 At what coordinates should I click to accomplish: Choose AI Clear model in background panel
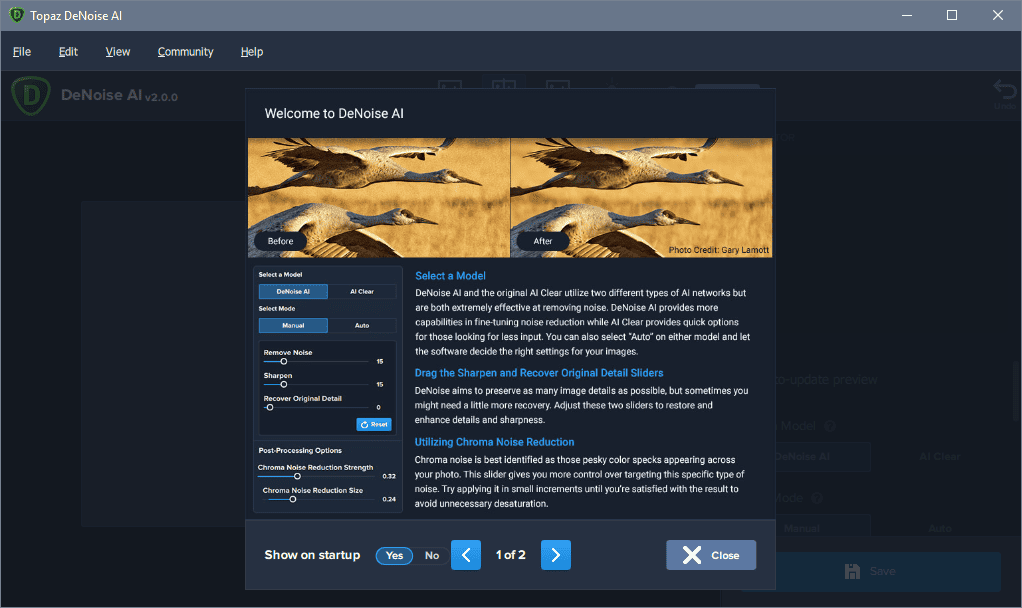(939, 456)
